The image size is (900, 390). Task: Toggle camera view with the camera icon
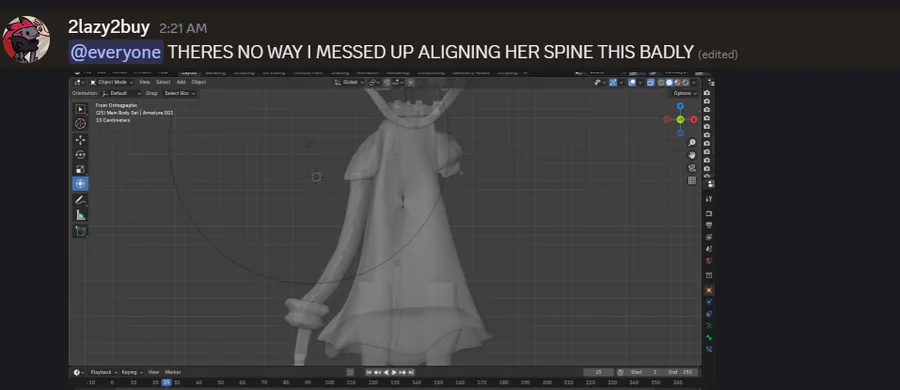point(692,168)
